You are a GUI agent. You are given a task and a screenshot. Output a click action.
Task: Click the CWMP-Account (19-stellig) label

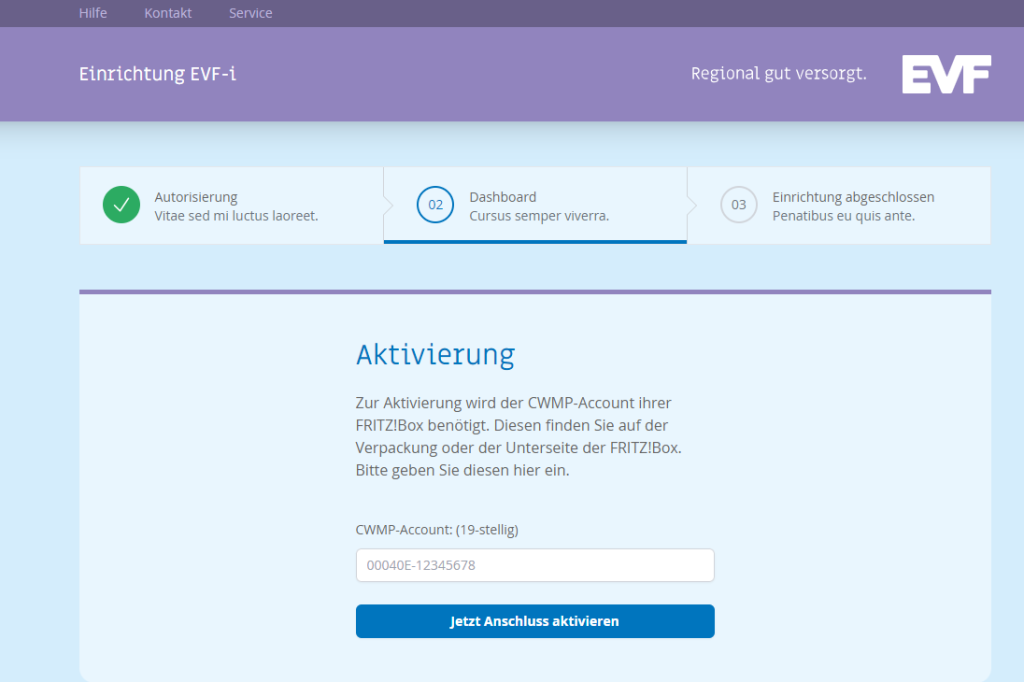click(437, 530)
